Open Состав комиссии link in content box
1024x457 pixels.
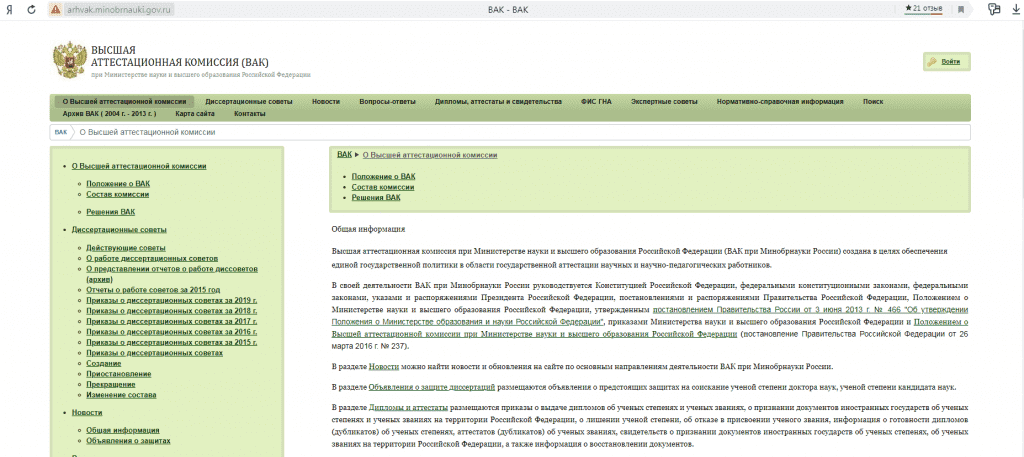coord(382,187)
